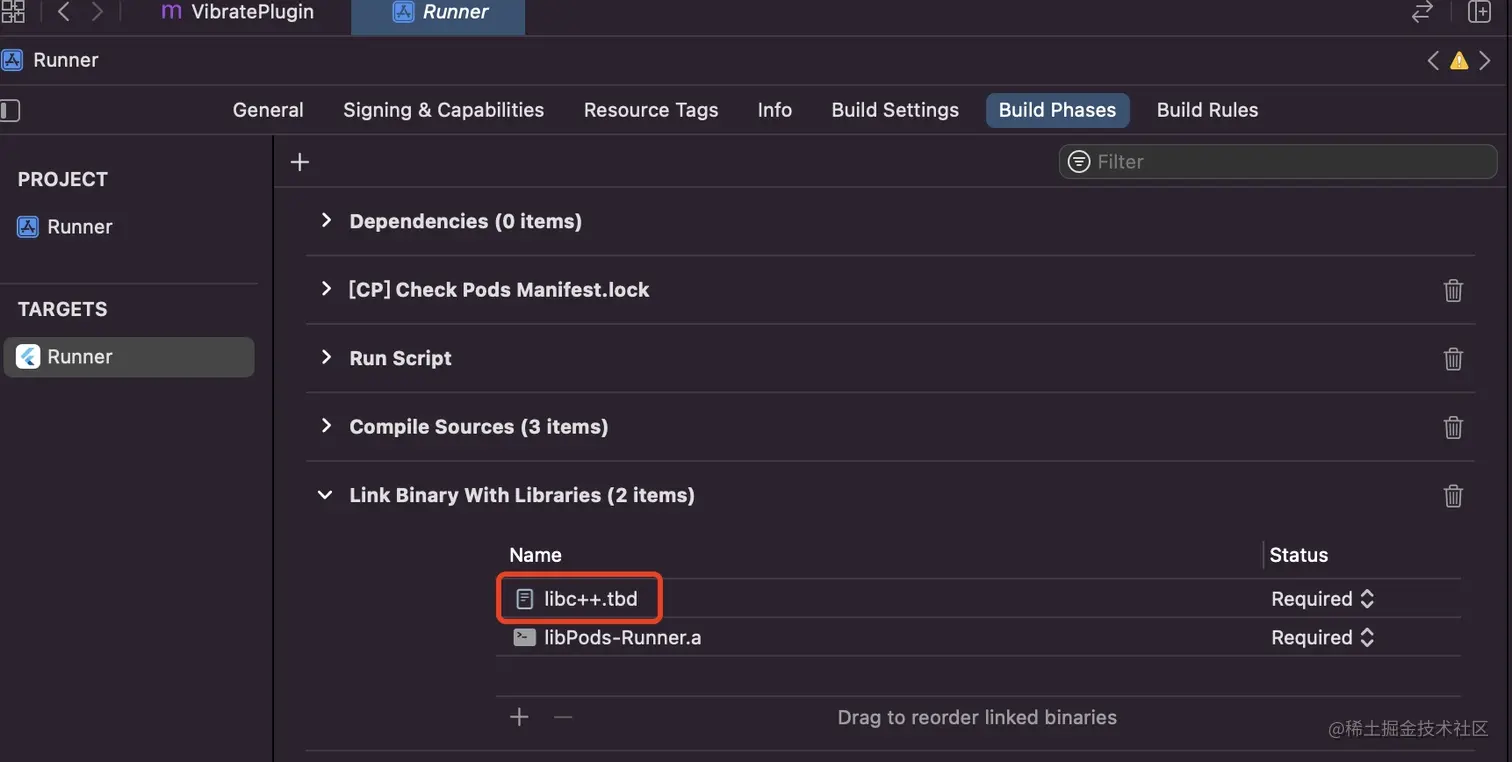1512x762 pixels.
Task: Jump to previous issue arrow
Action: point(1433,60)
